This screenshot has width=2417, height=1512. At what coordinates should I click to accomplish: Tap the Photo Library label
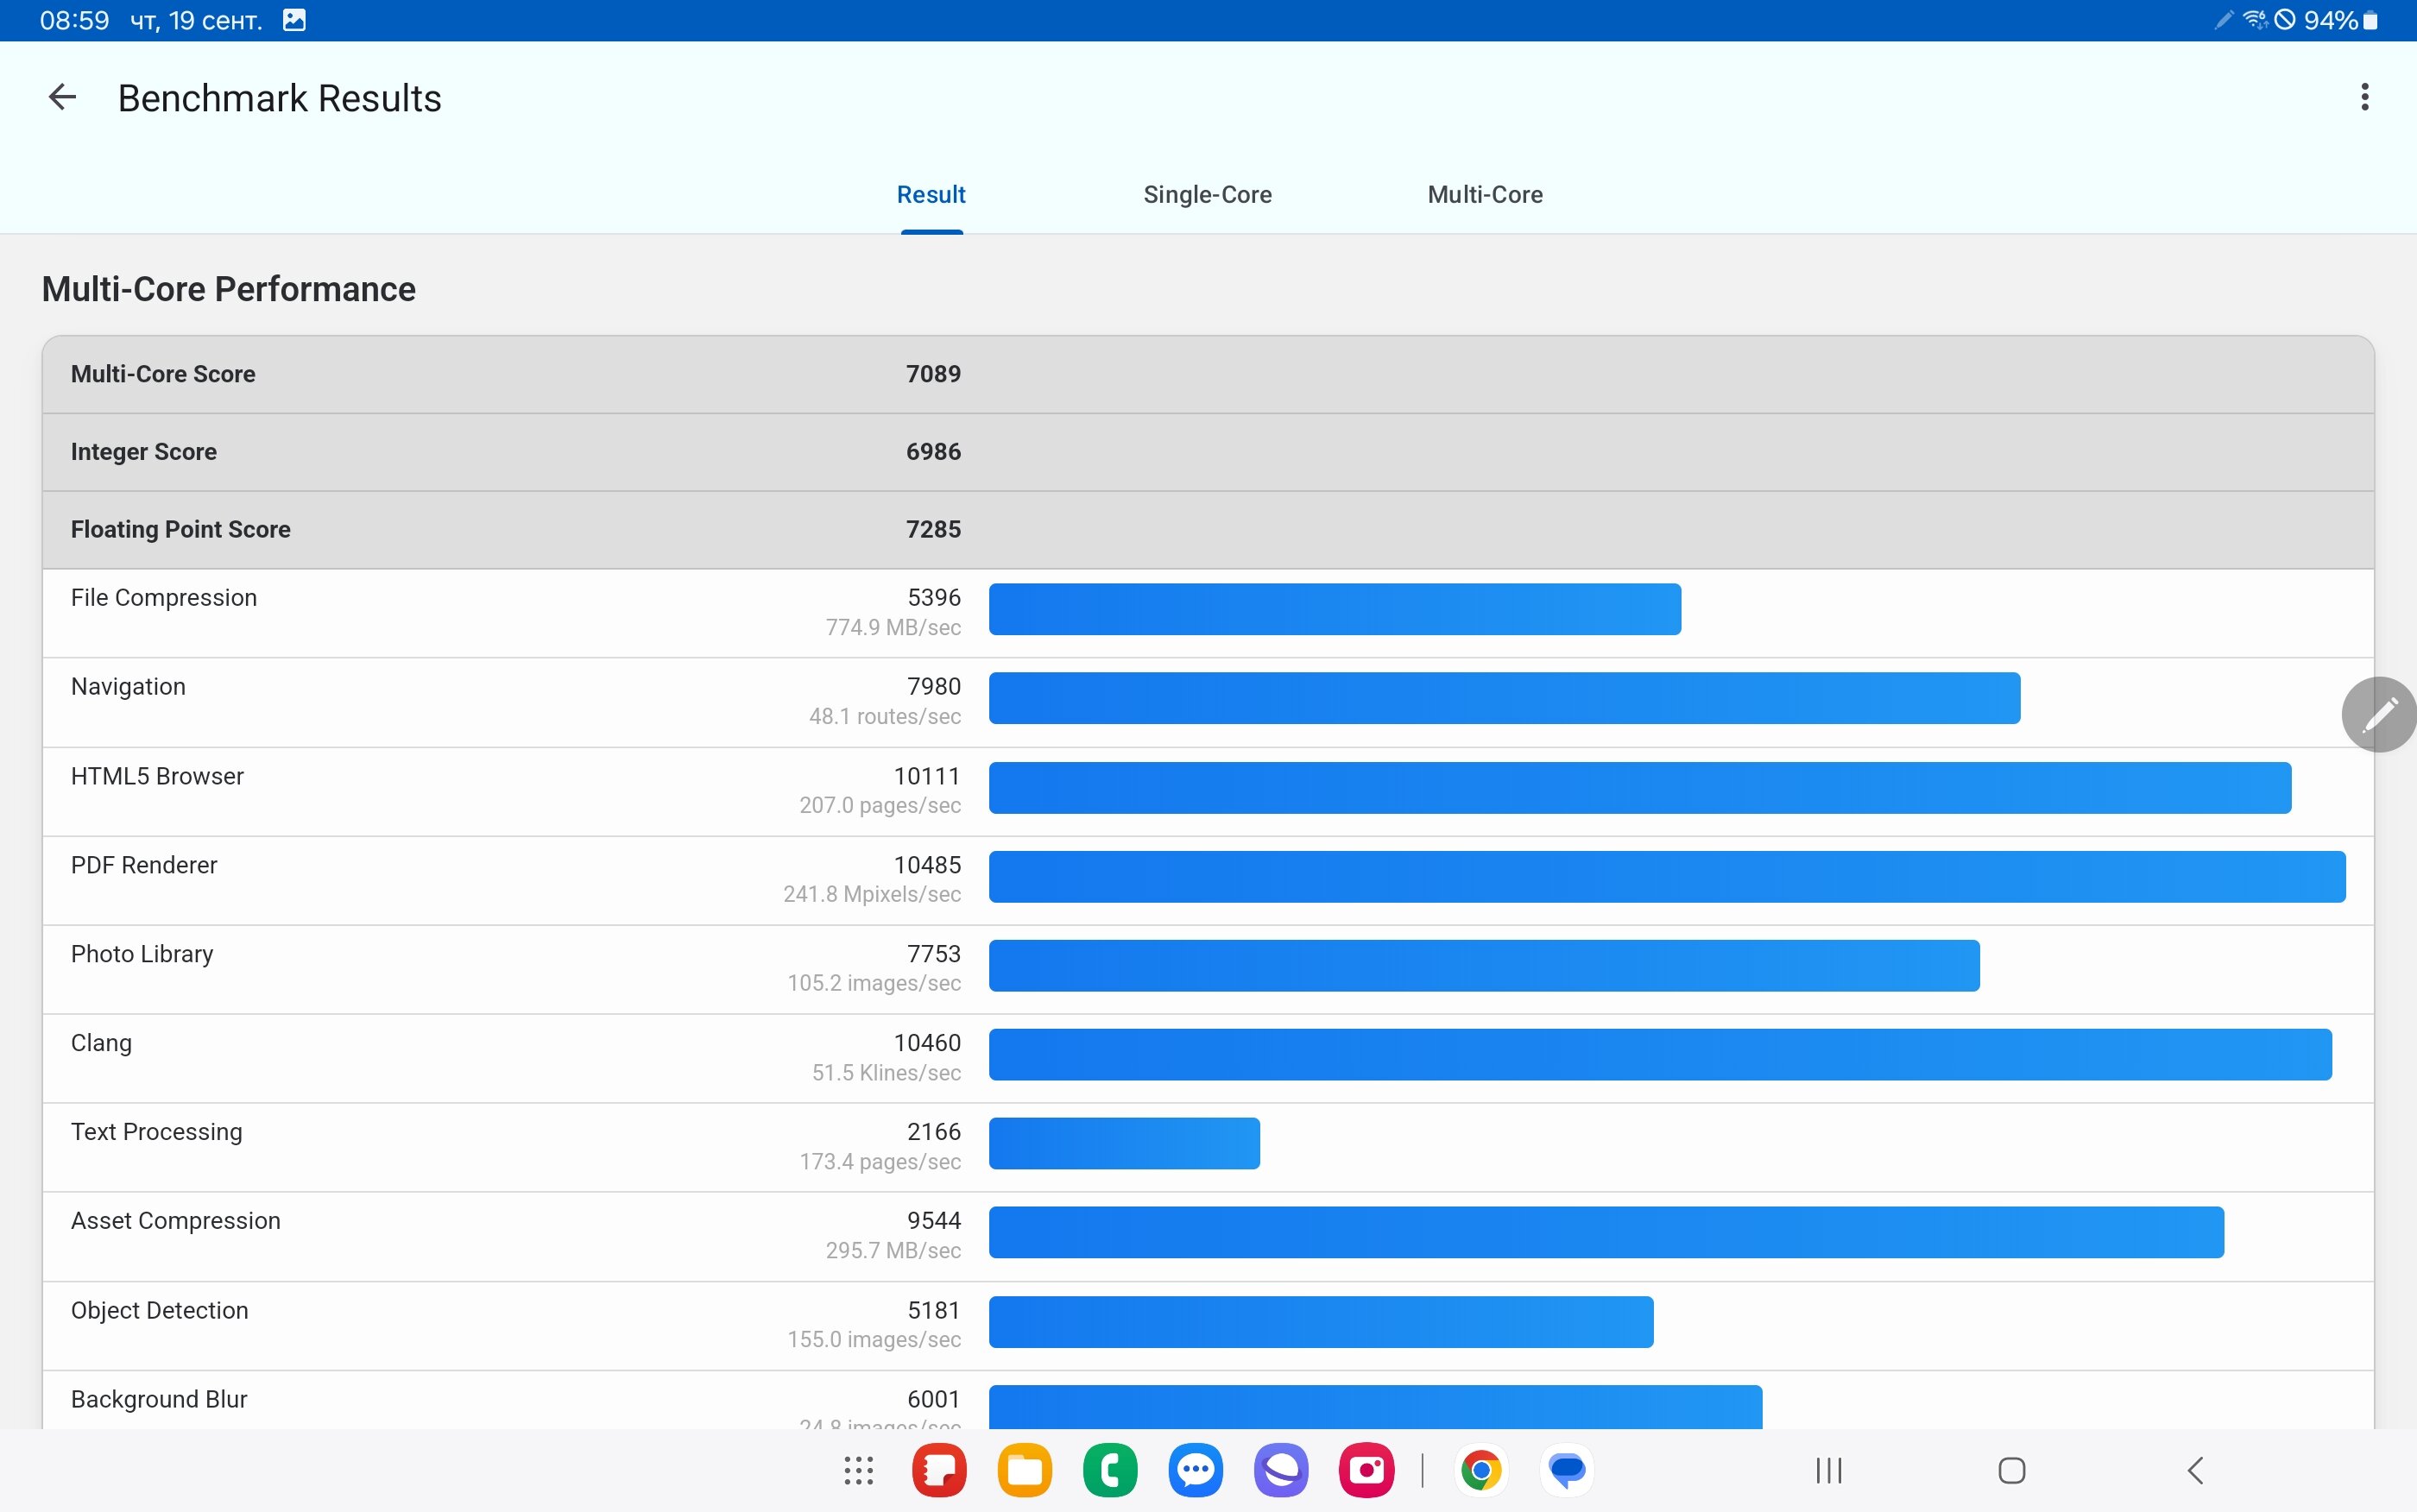[x=142, y=954]
